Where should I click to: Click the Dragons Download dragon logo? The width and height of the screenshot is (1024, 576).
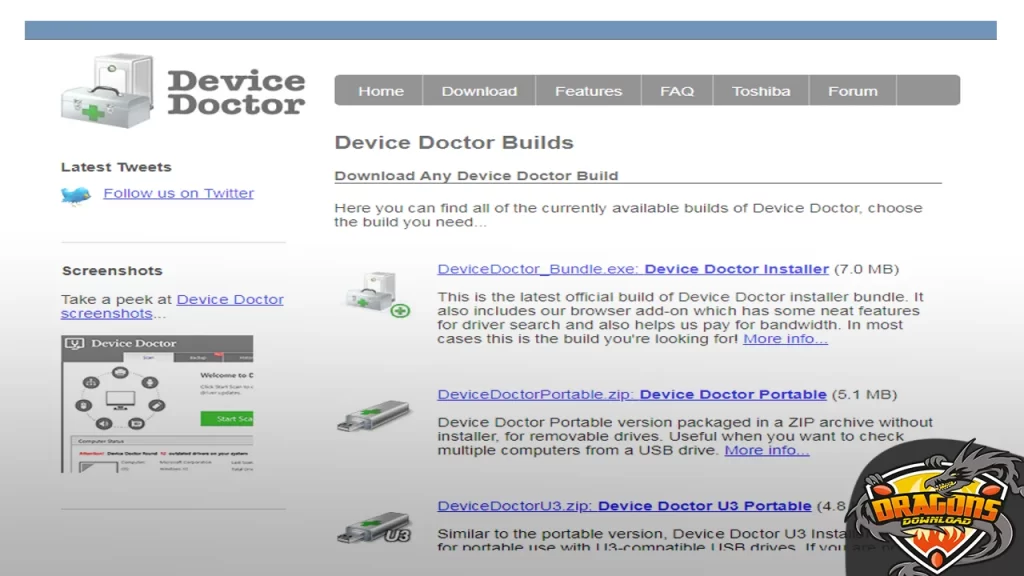point(938,510)
